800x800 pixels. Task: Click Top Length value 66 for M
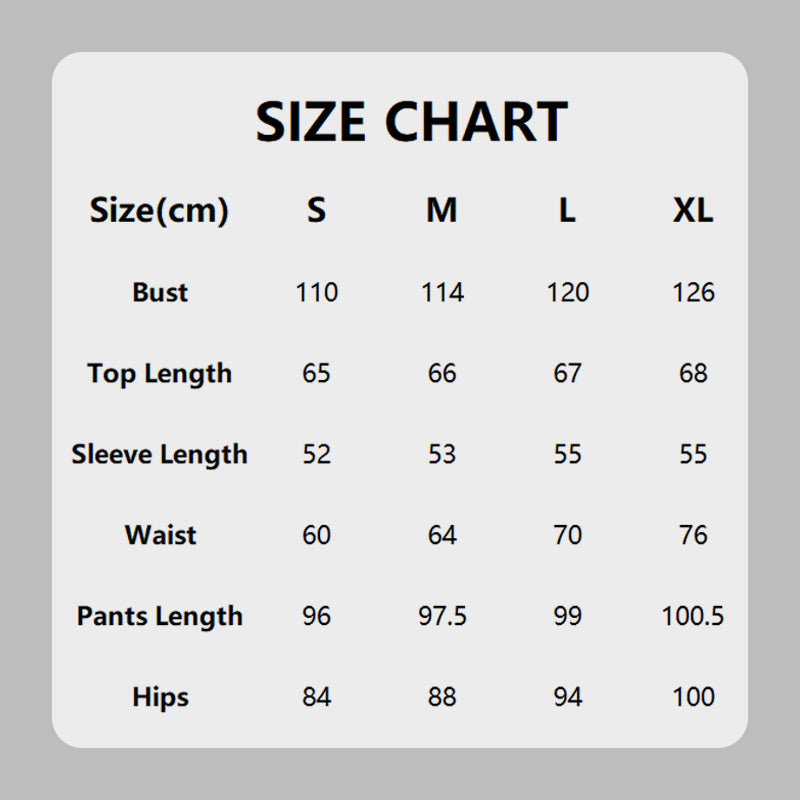[x=442, y=373]
